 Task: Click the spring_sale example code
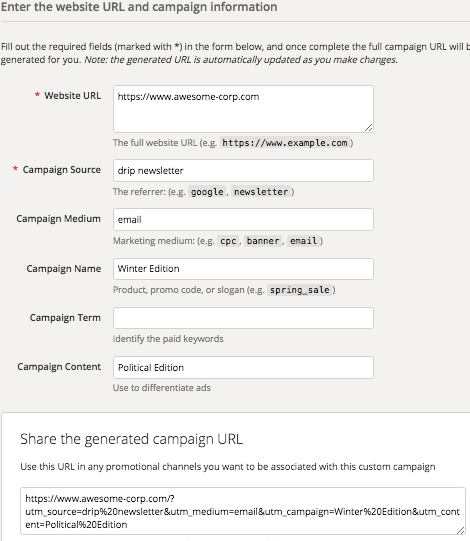[300, 290]
